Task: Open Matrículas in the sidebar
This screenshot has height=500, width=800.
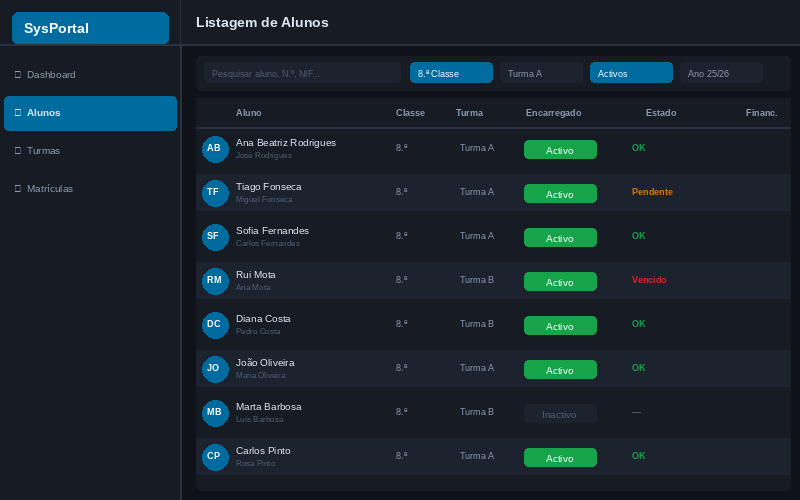Action: point(90,189)
